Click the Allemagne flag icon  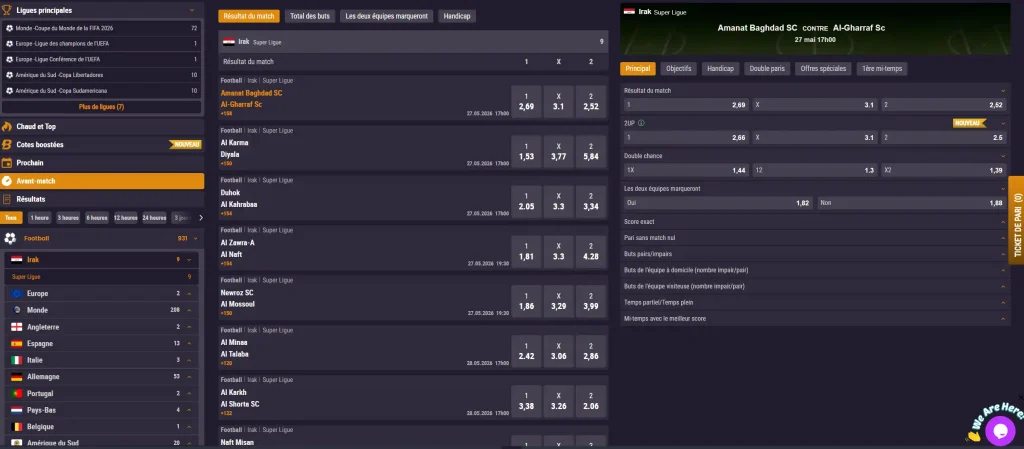(x=16, y=377)
